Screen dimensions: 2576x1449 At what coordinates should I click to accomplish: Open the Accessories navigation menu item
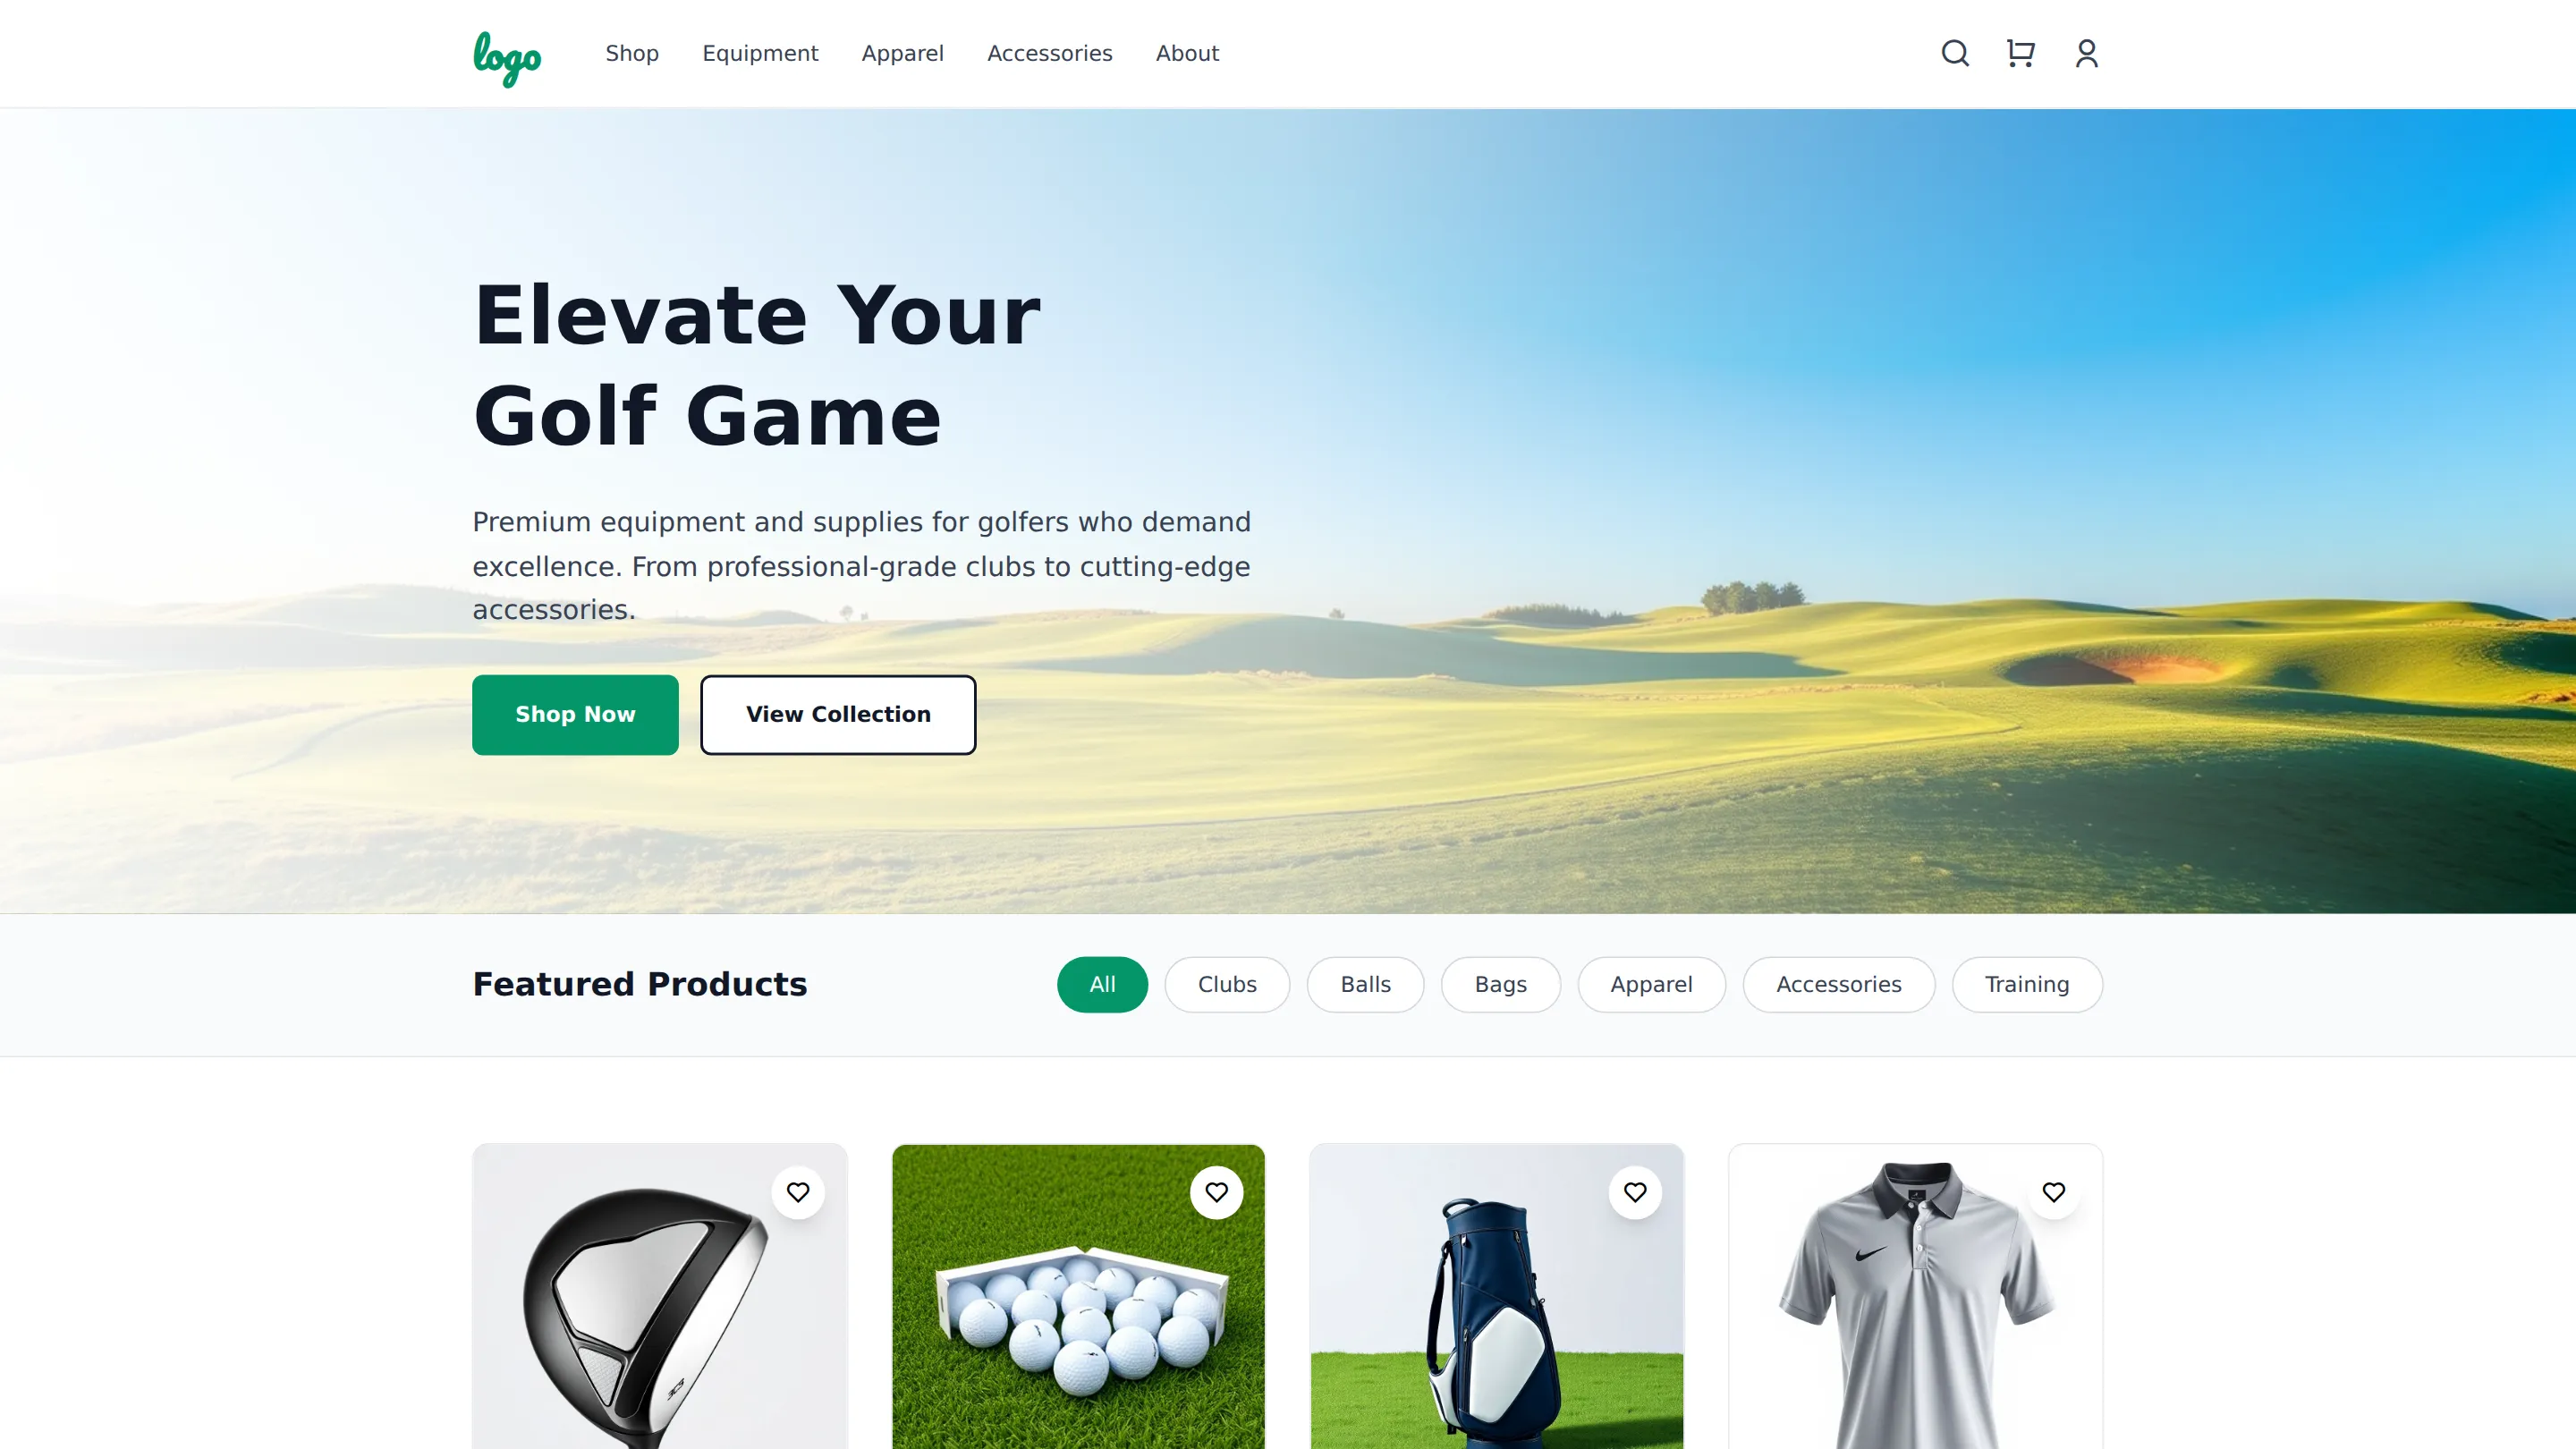click(1050, 53)
